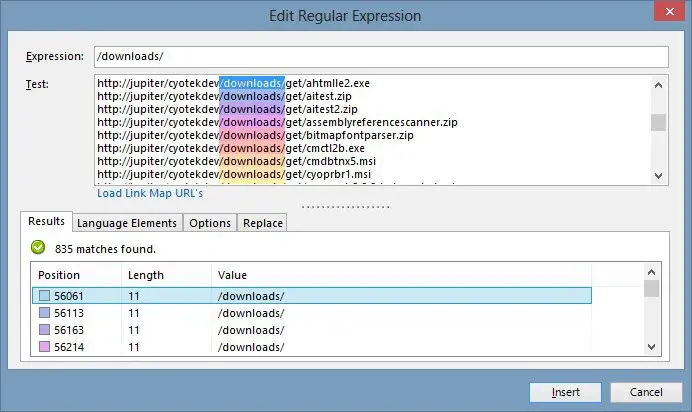692x412 pixels.
Task: Click the Test box scroll up arrow
Action: pyautogui.click(x=658, y=85)
